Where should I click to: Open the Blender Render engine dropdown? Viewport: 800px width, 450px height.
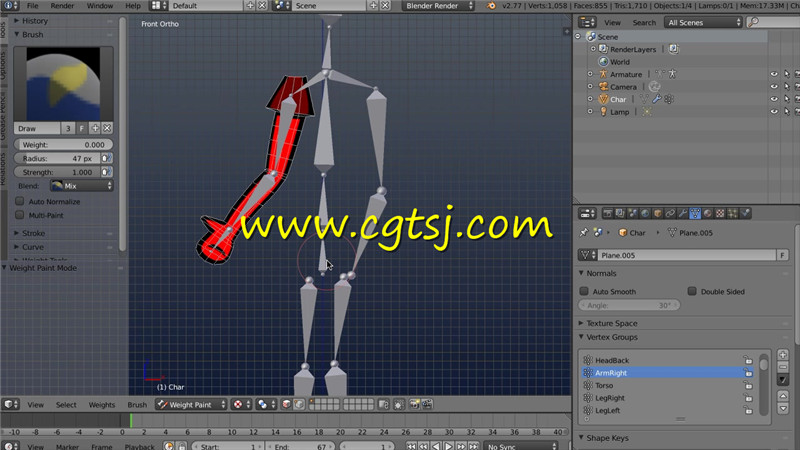[x=438, y=6]
